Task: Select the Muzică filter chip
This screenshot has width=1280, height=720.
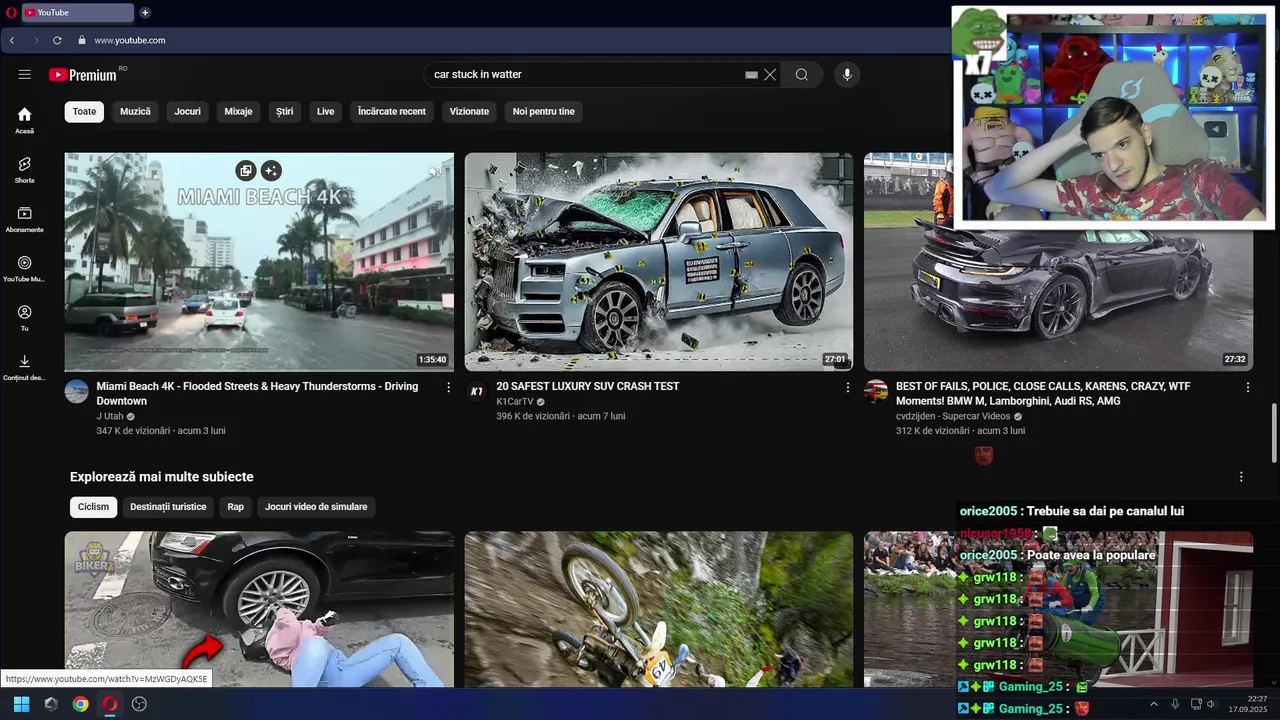Action: point(135,111)
